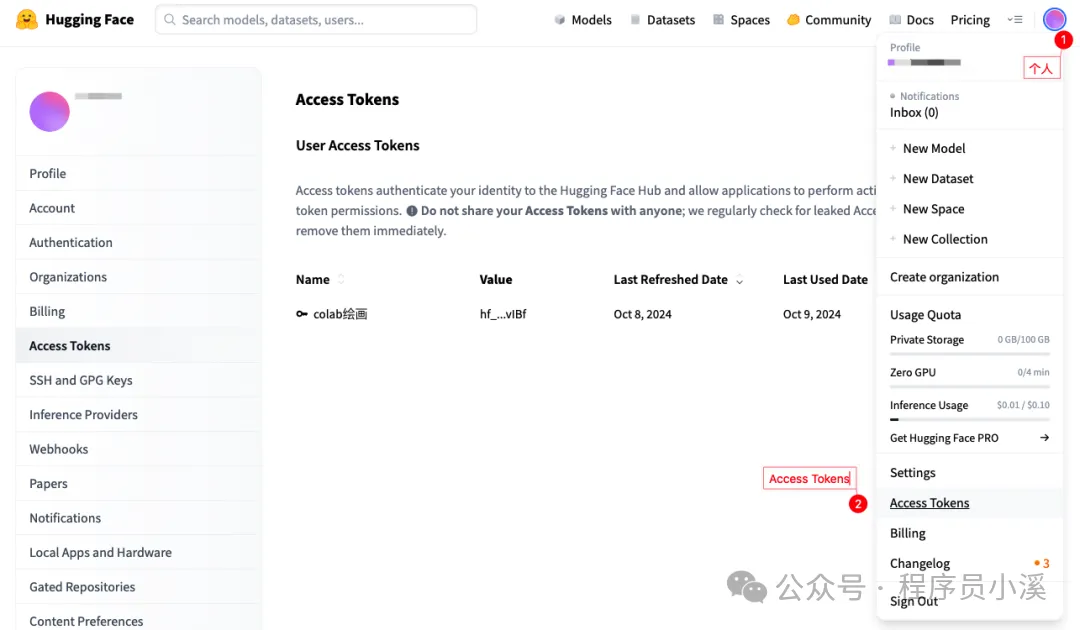Viewport: 1080px width, 630px height.
Task: Click the Hugging Face emoji logo
Action: click(x=26, y=19)
